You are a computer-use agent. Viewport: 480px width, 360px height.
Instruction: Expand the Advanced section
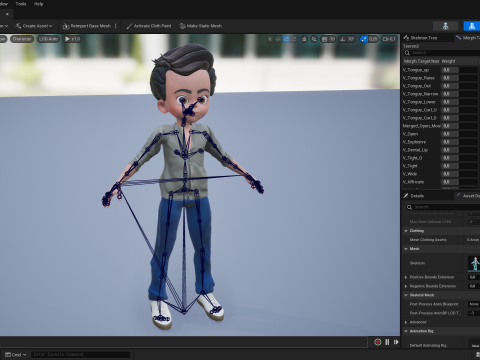point(406,322)
